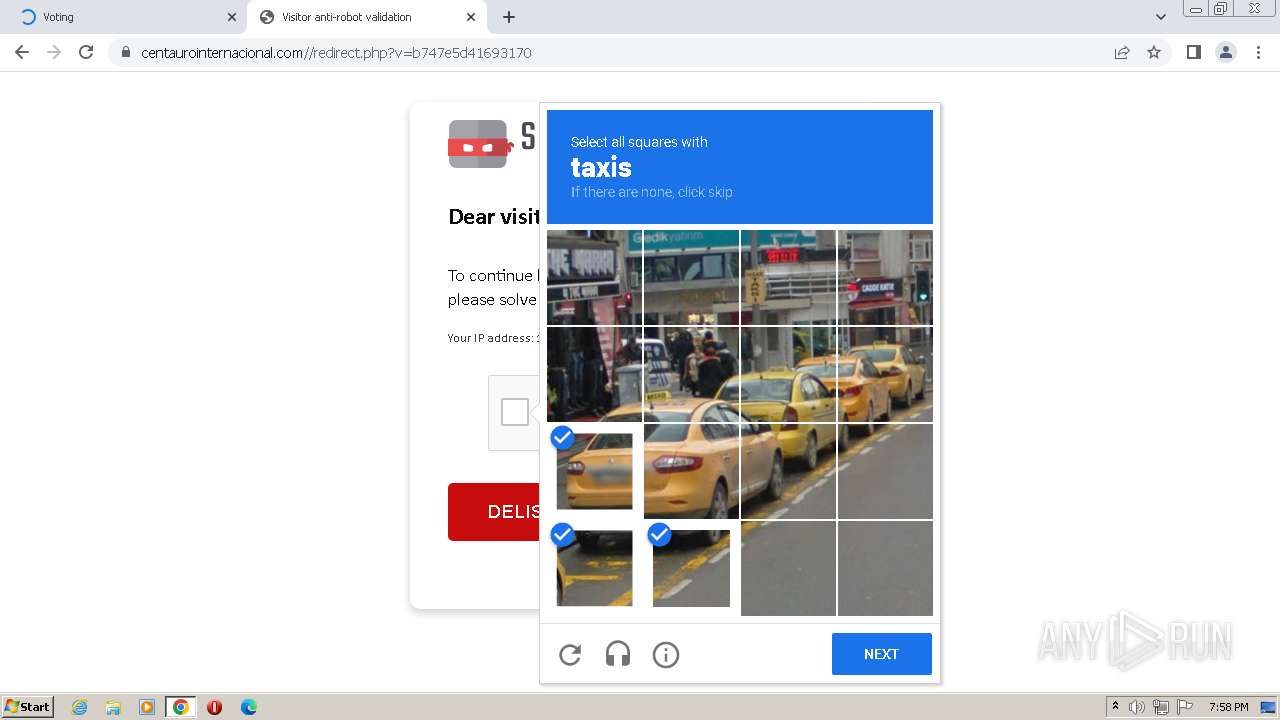Open network status in the system tray
The height and width of the screenshot is (720, 1280).
point(1161,707)
